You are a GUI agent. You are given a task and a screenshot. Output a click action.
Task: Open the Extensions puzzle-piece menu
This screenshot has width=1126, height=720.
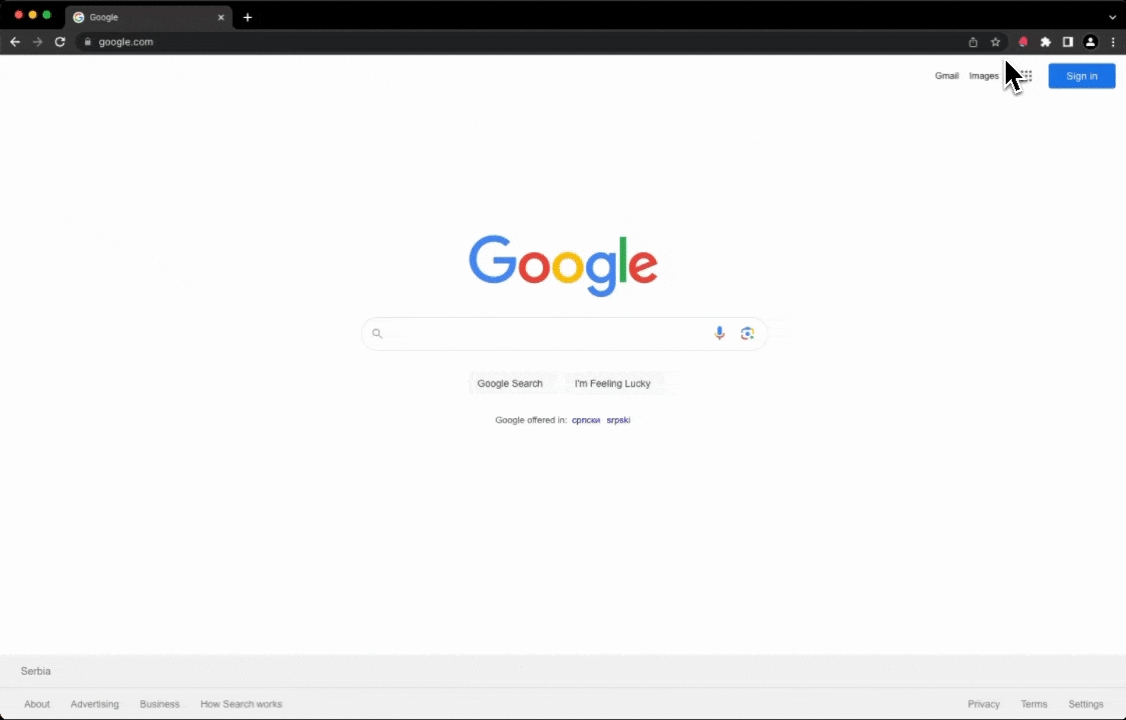pyautogui.click(x=1046, y=42)
